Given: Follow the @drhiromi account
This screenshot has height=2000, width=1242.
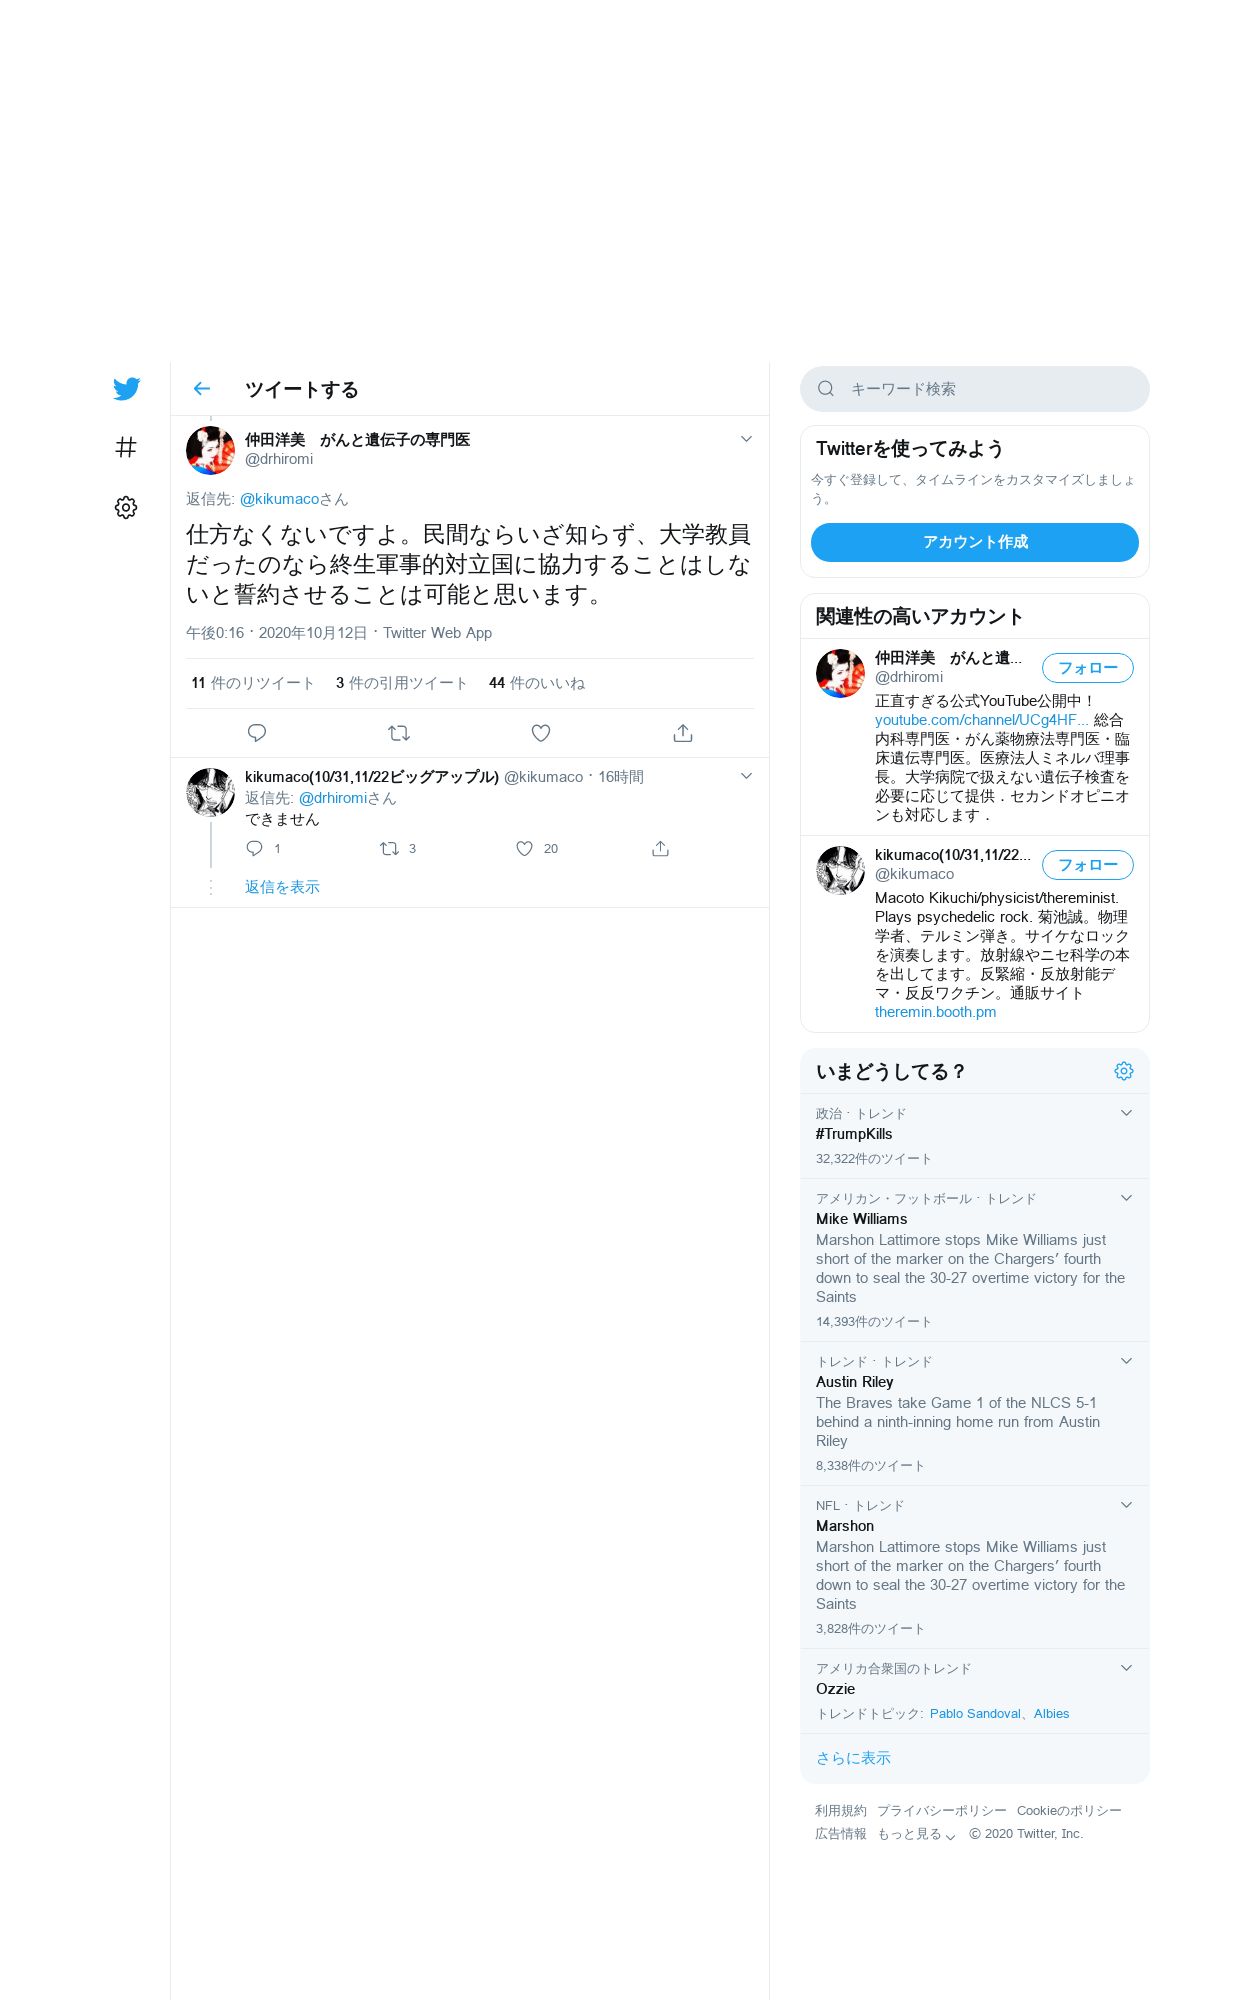Looking at the screenshot, I should [x=1088, y=668].
